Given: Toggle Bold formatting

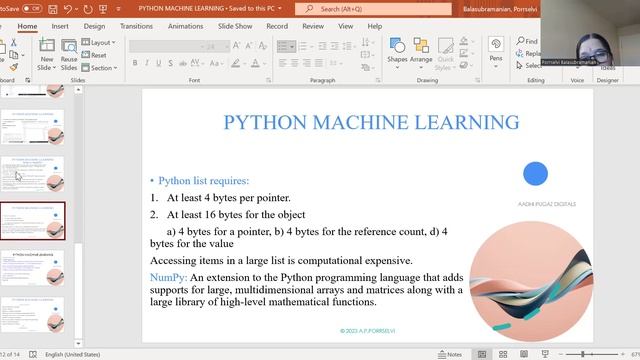Looking at the screenshot, I should (135, 63).
